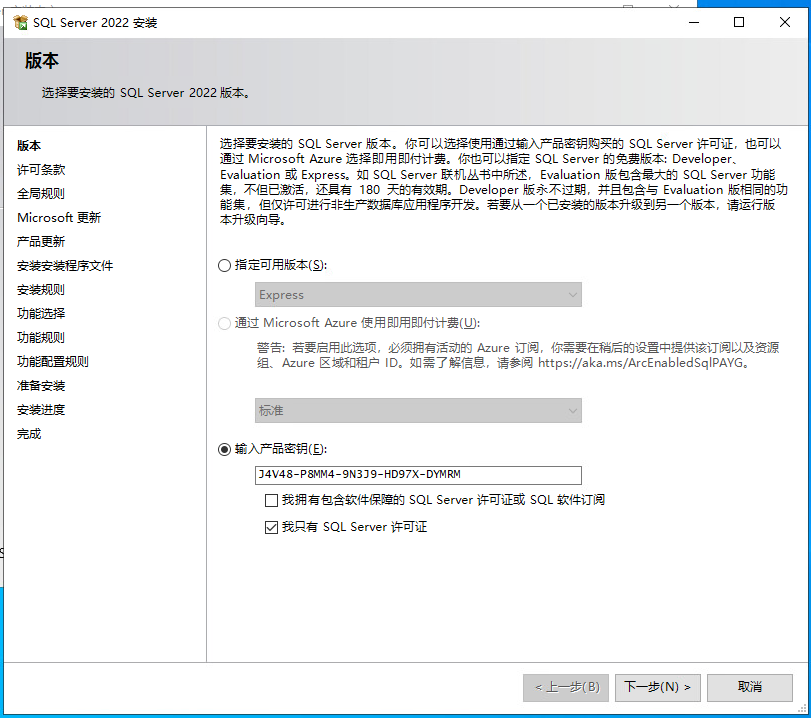This screenshot has width=811, height=718.
Task: Select 许可条款 step in the sidebar
Action: (41, 170)
